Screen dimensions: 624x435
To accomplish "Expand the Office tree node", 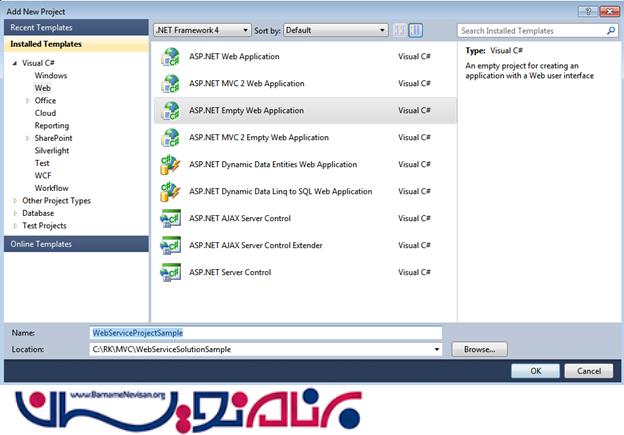I will coord(27,101).
